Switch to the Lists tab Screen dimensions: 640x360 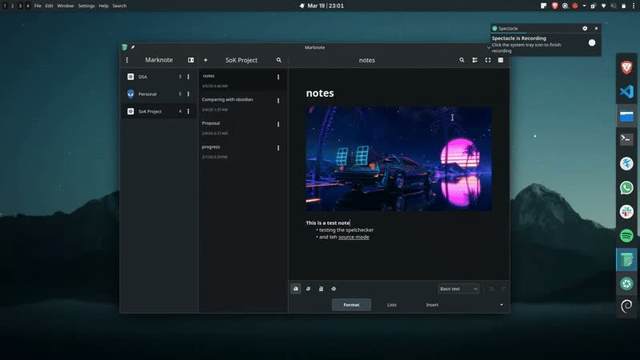(x=391, y=305)
